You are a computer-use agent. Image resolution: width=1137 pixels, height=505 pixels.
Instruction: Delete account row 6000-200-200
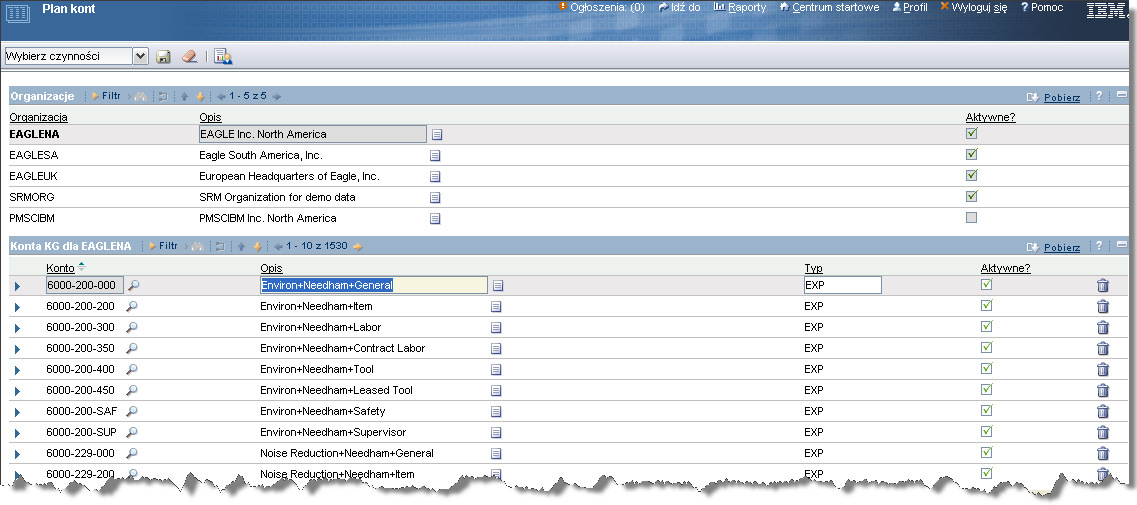pyautogui.click(x=1103, y=306)
